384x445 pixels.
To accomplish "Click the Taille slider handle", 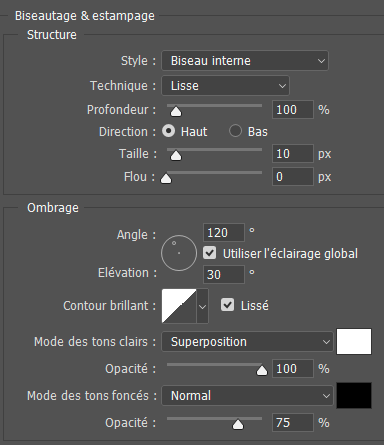I will [176, 156].
